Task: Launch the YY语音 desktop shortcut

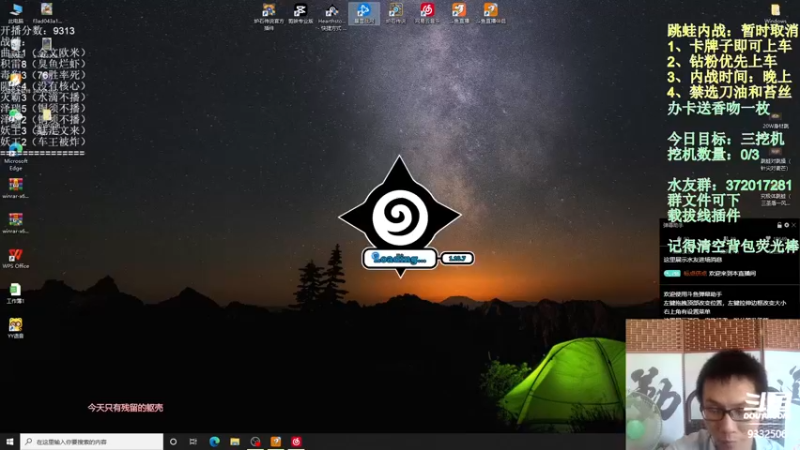Action: (16, 328)
